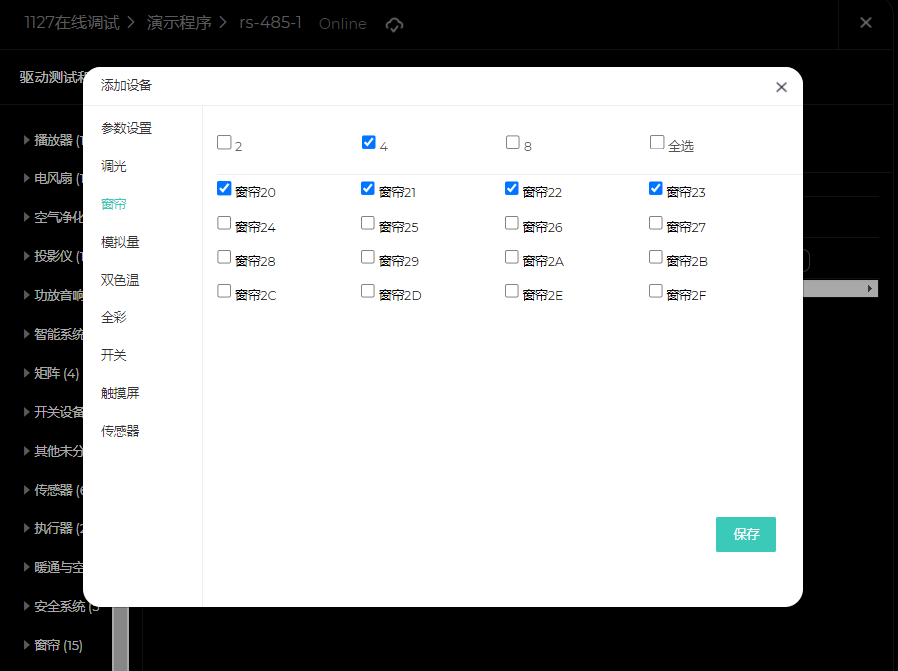Click the right arrow of horizontal scrollbar
The height and width of the screenshot is (671, 898).
coord(869,289)
